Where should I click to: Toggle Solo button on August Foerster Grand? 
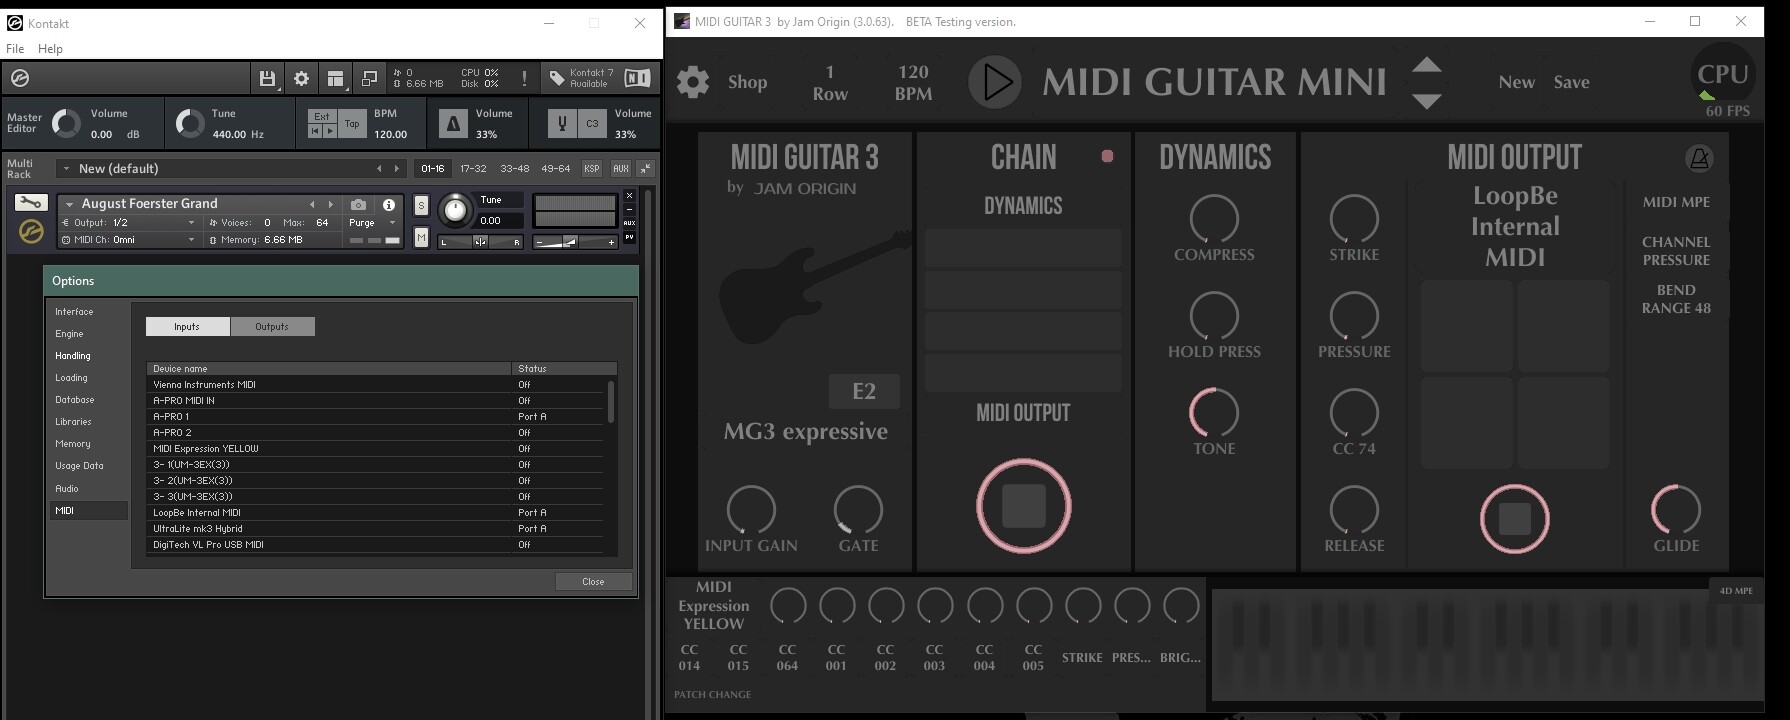tap(421, 206)
